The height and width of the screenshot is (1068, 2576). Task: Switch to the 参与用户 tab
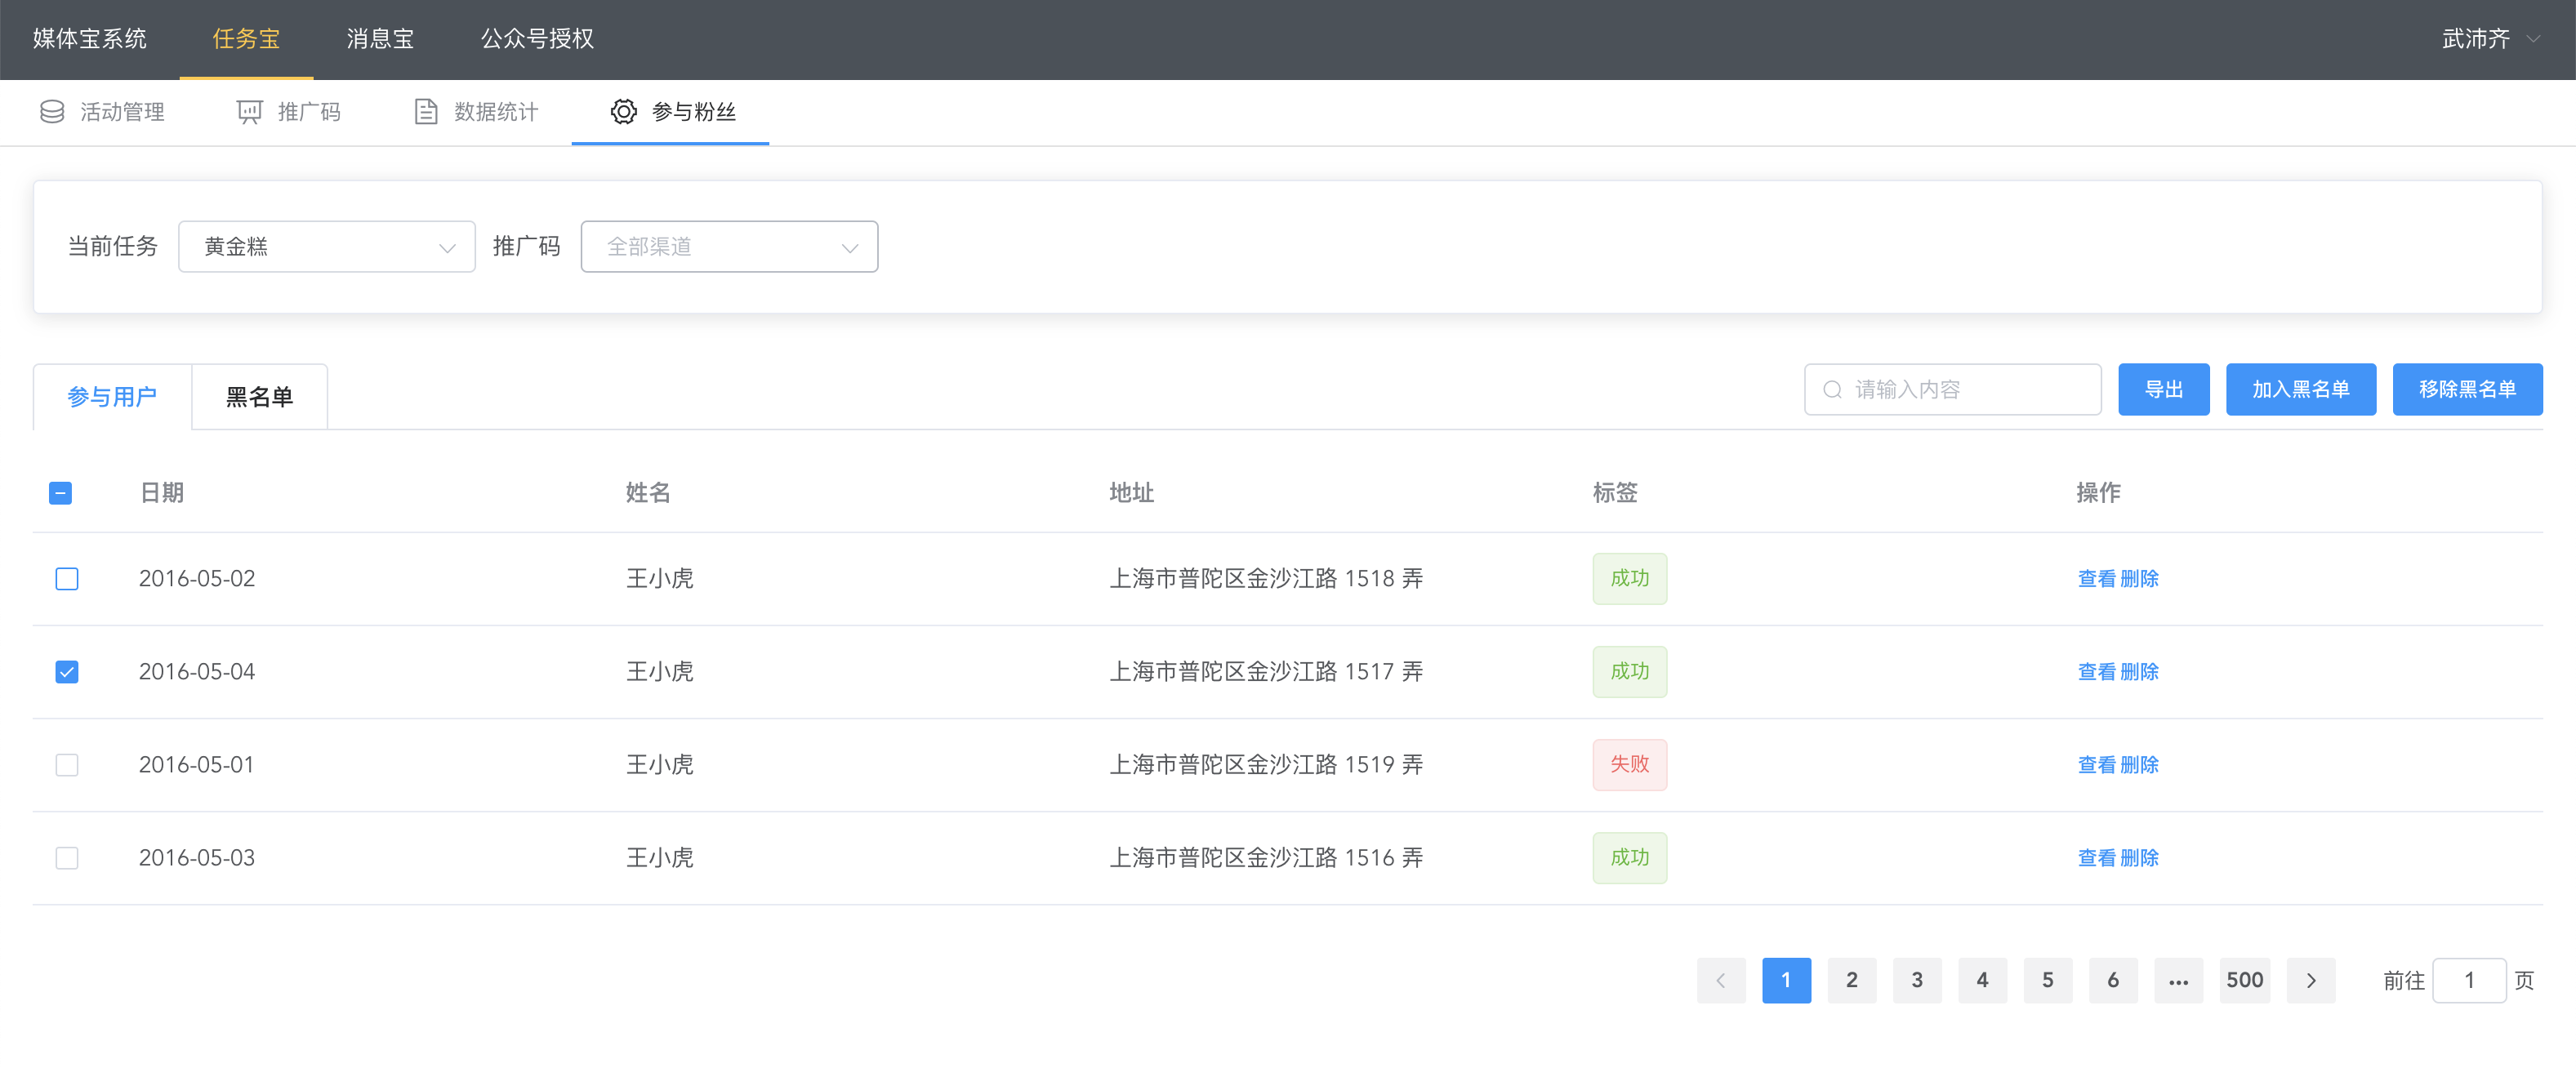(x=112, y=397)
